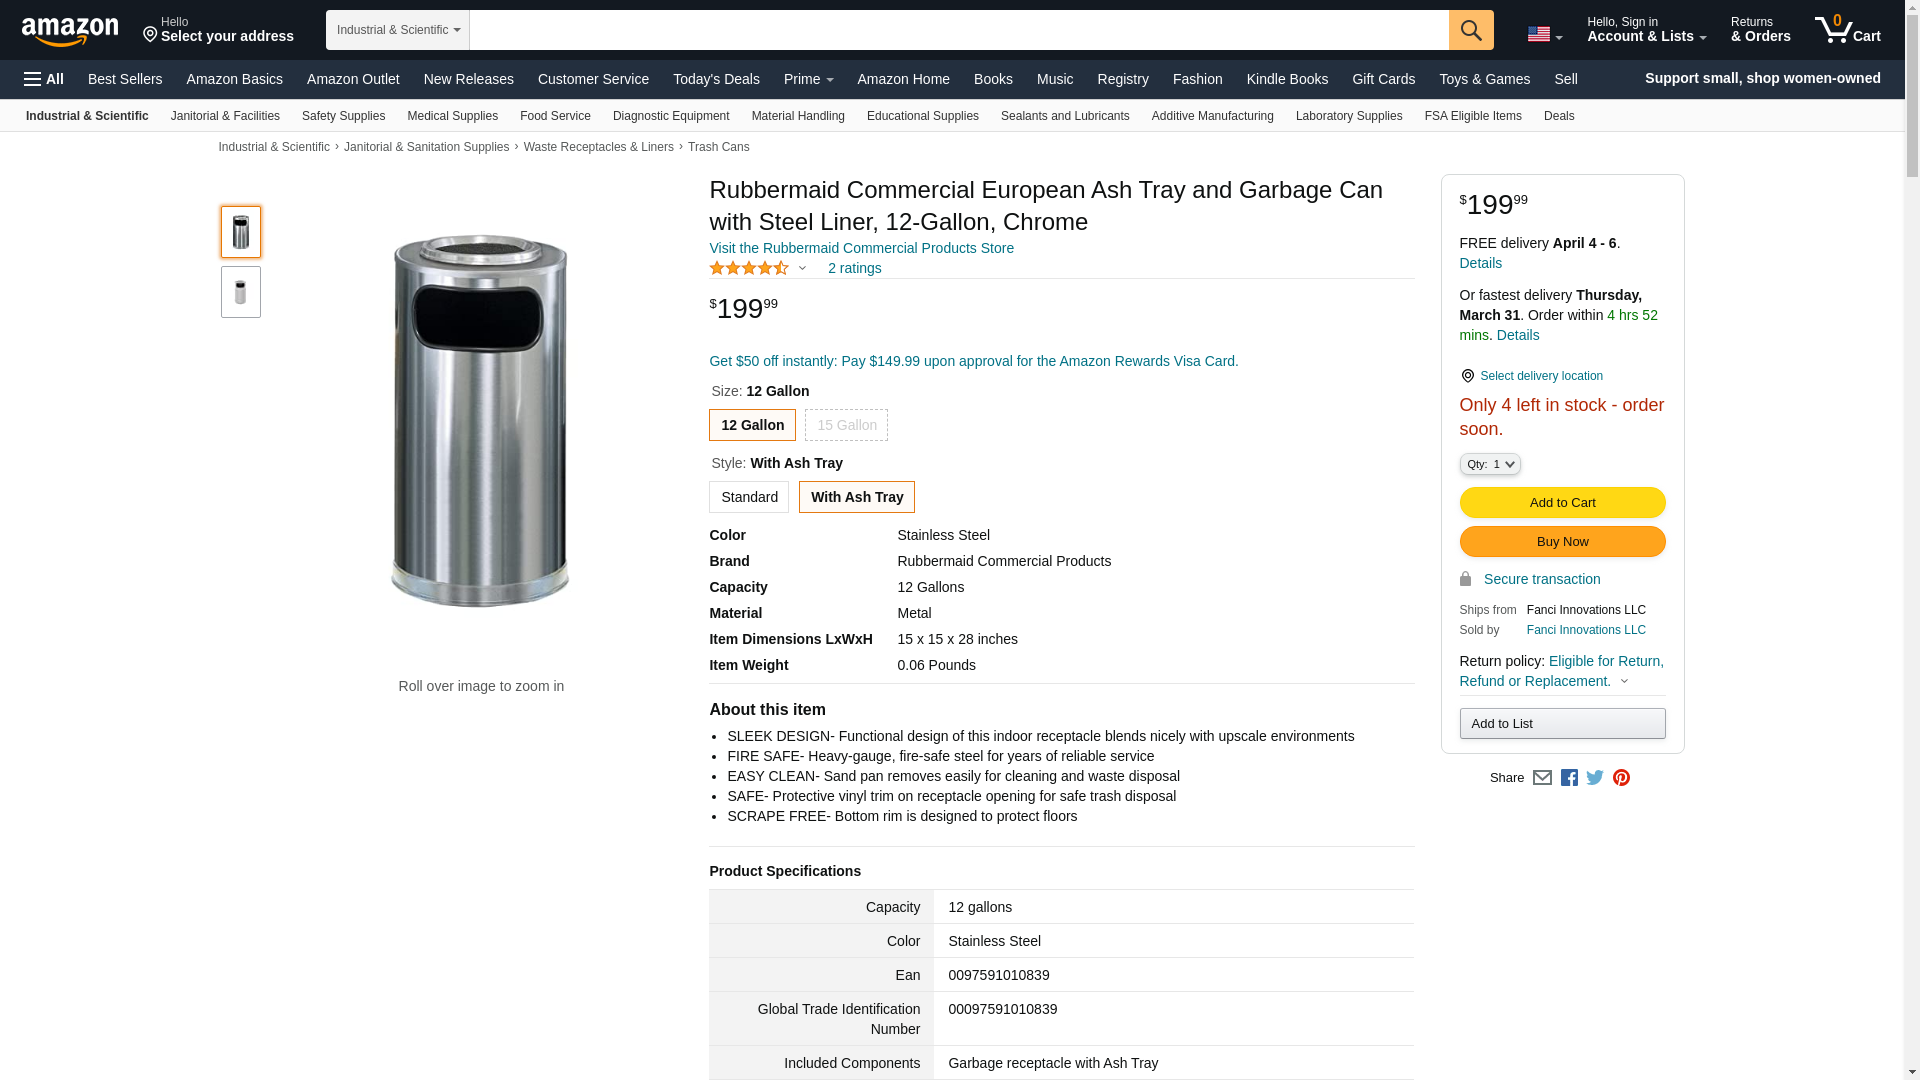Click the 4.5 star rating
This screenshot has height=1080, width=1920.
(x=749, y=268)
